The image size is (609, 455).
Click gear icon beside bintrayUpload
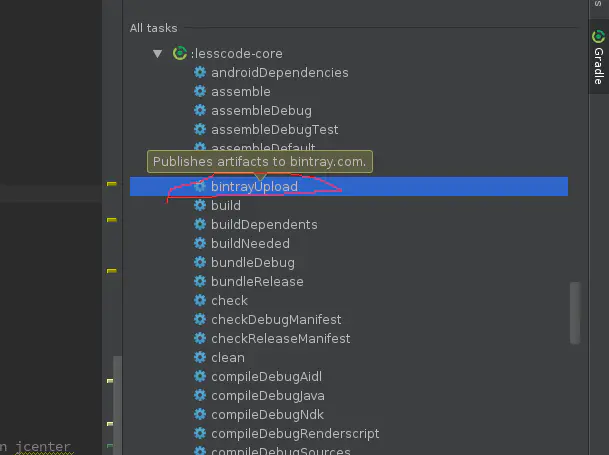coord(200,187)
